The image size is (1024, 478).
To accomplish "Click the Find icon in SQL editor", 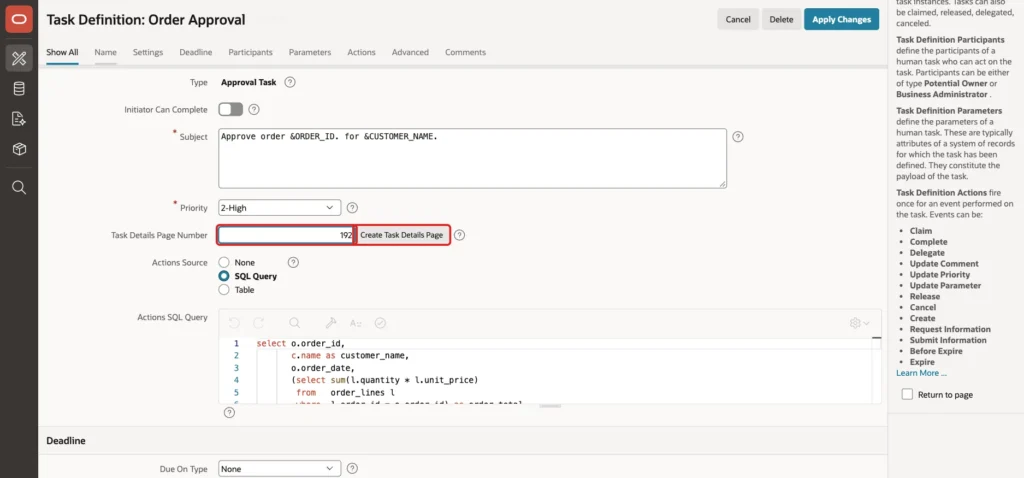I will pyautogui.click(x=295, y=323).
